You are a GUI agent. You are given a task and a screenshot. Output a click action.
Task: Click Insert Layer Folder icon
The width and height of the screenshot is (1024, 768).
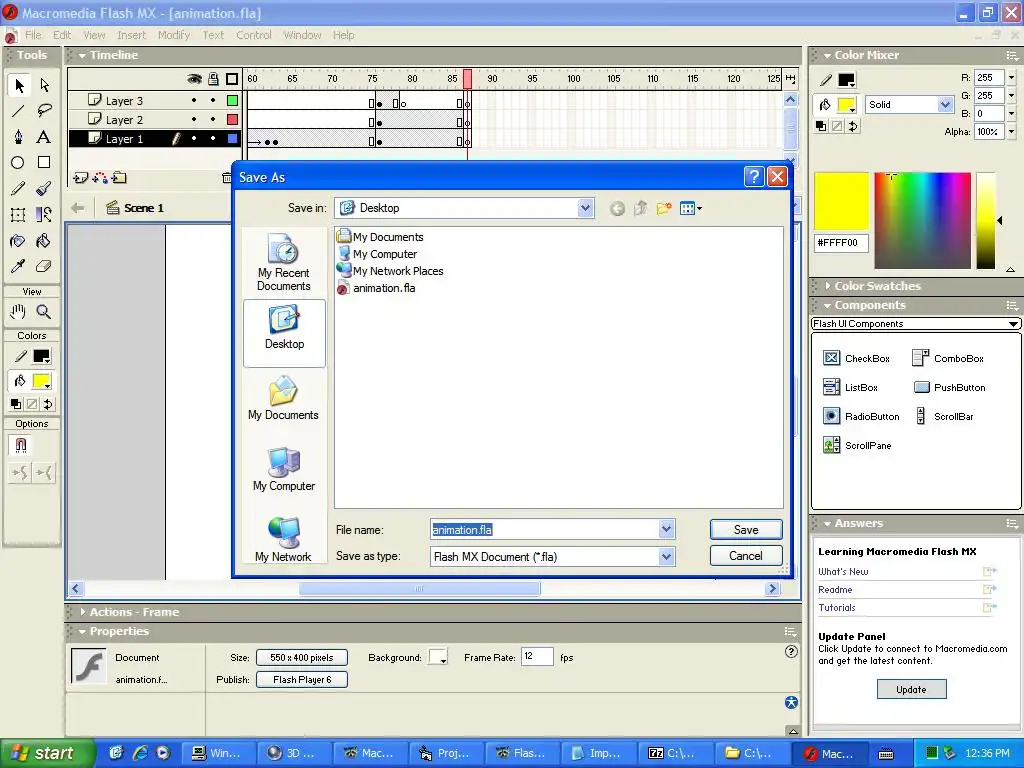[119, 178]
